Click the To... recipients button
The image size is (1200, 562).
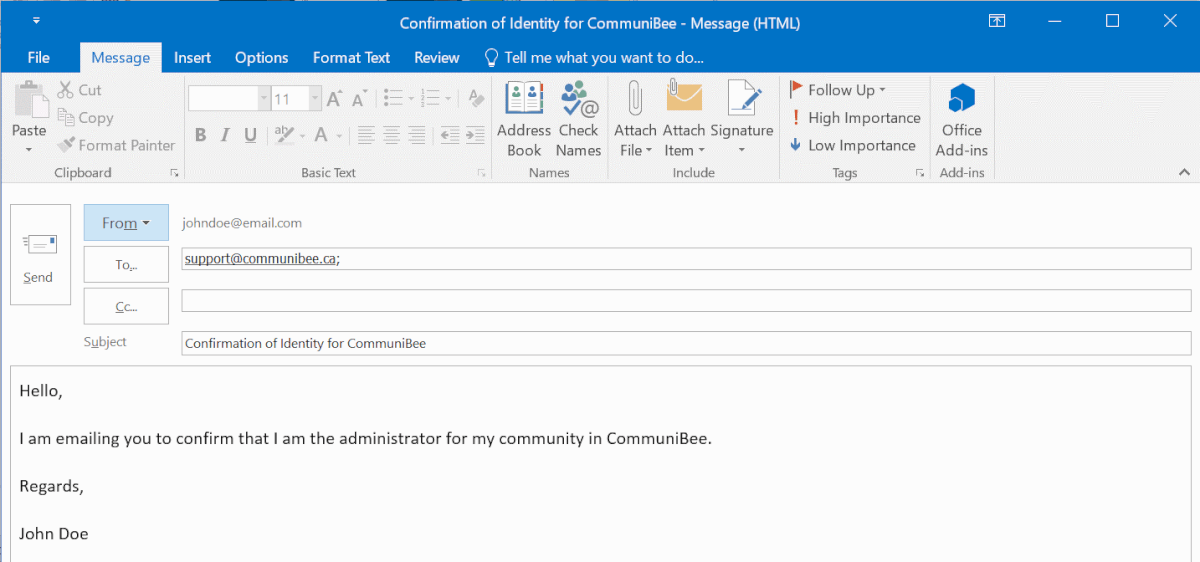[x=126, y=264]
